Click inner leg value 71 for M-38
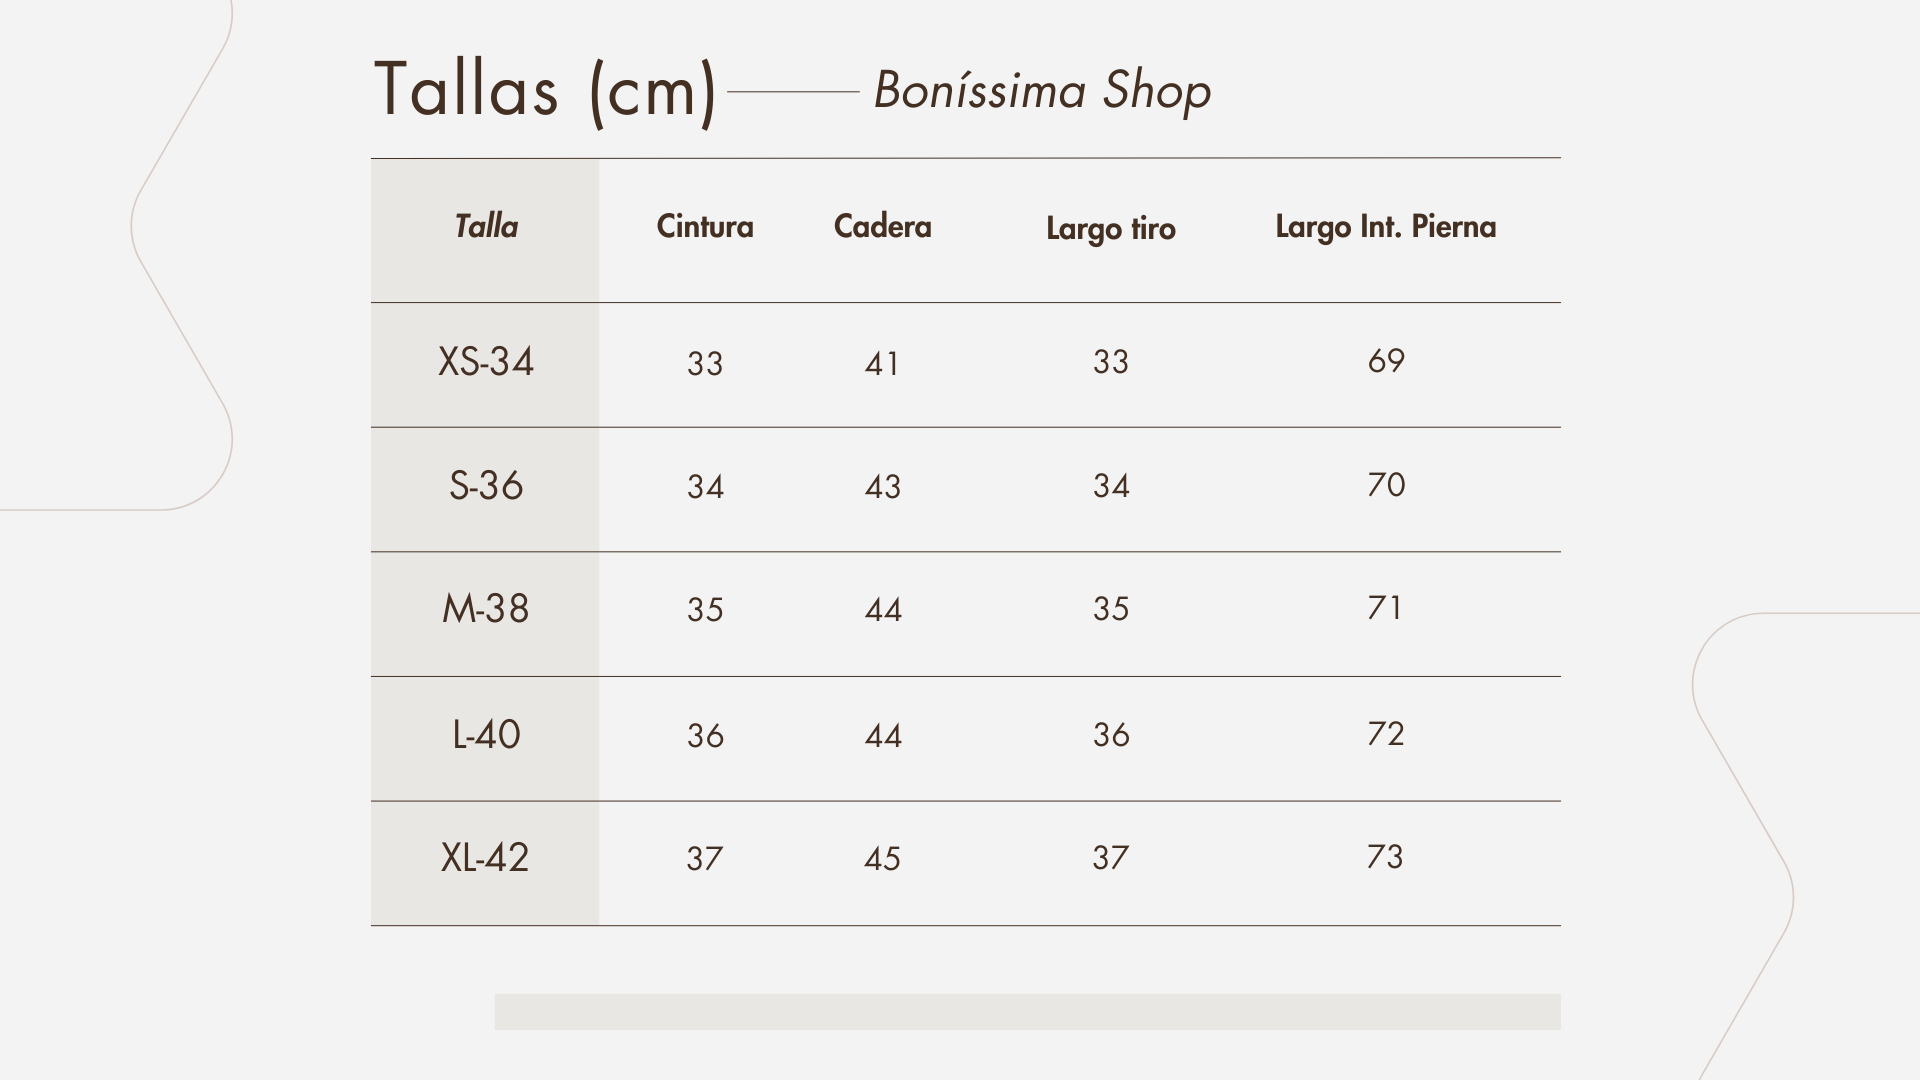This screenshot has height=1080, width=1920. [x=1385, y=608]
